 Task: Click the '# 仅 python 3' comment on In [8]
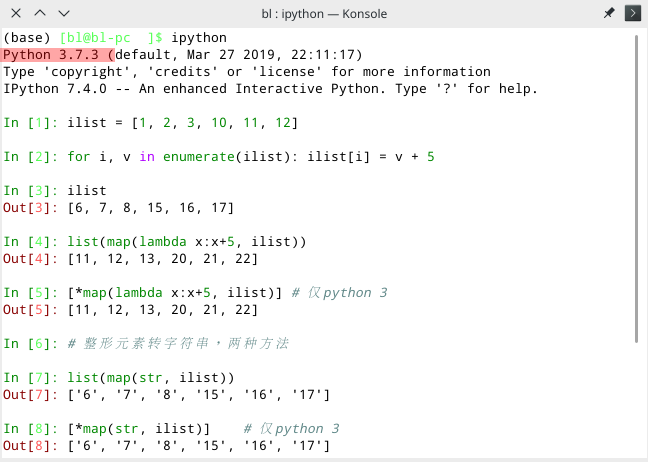point(292,429)
